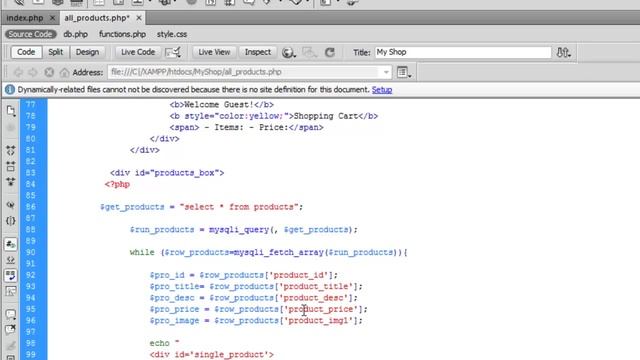This screenshot has height=360, width=640.
Task: Click the browser Back arrow
Action: 18,72
